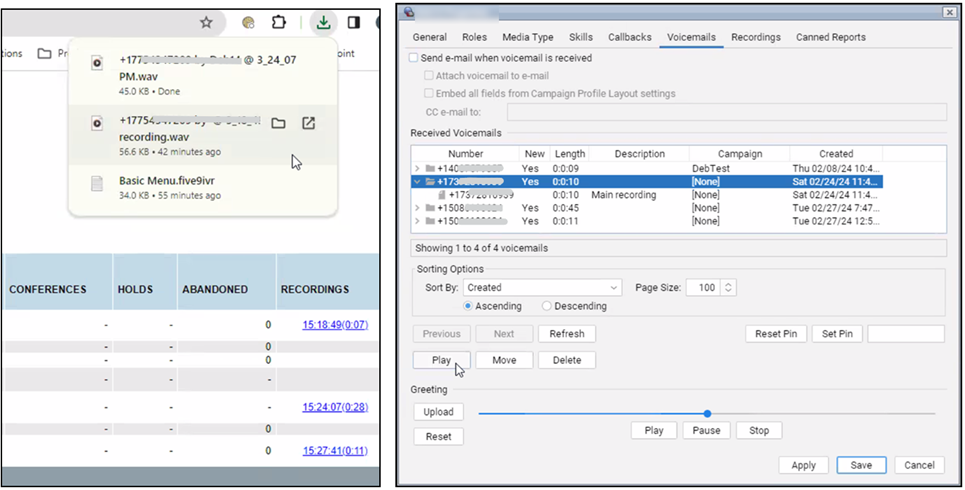Click the Cancel button

(919, 465)
